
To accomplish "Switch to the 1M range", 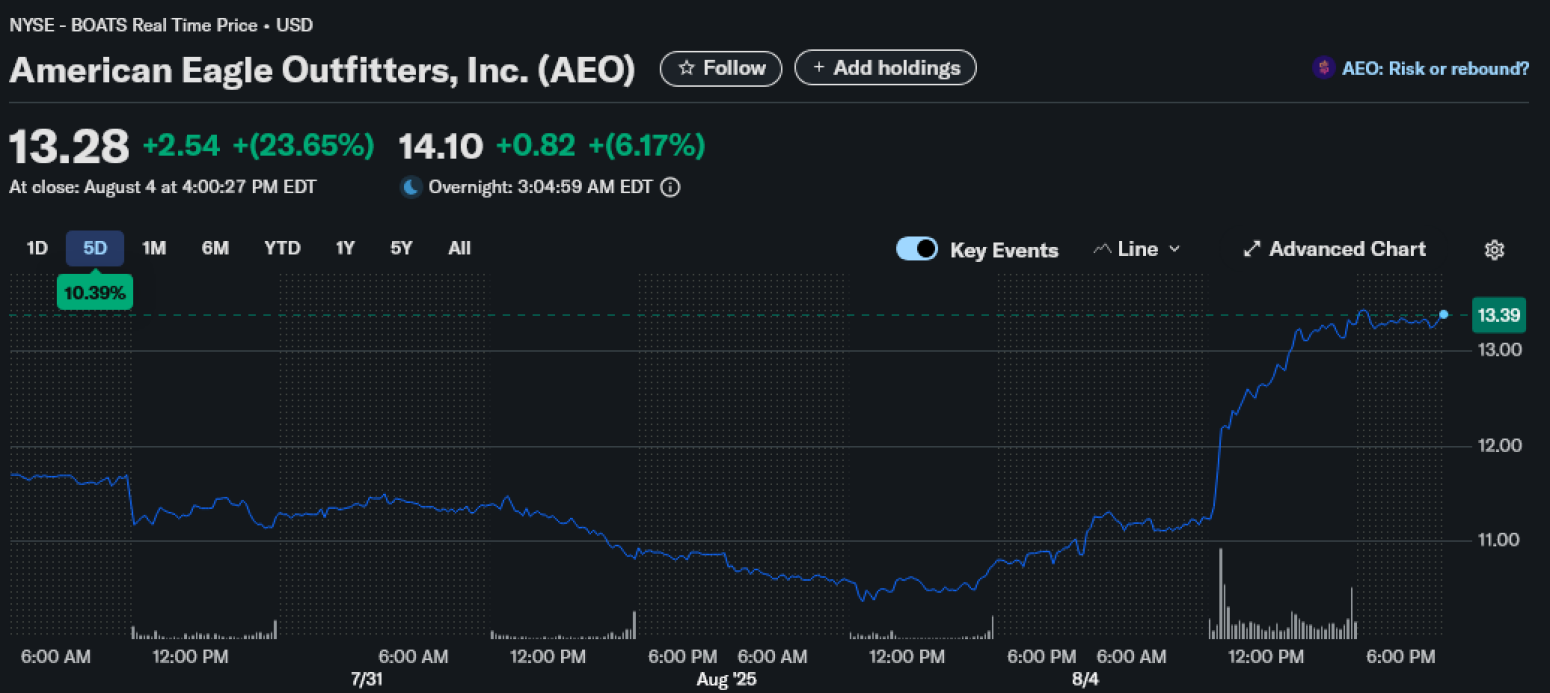I will [x=154, y=248].
